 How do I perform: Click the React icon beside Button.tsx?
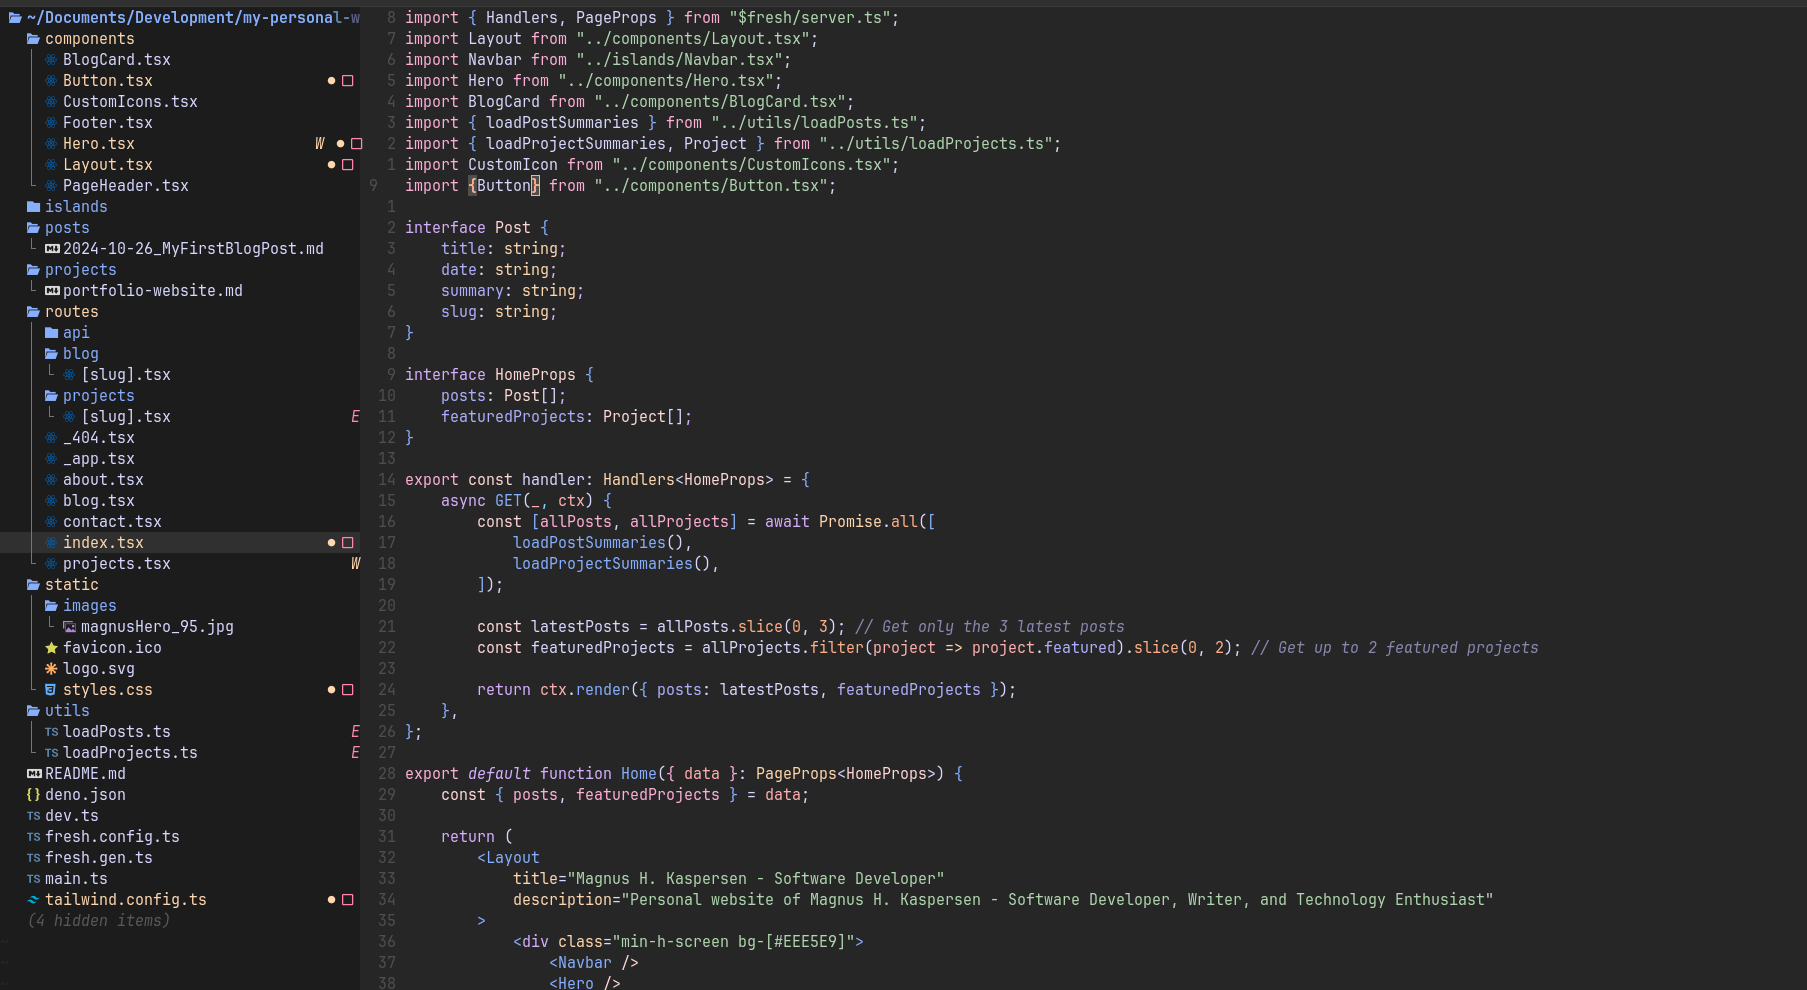click(x=51, y=81)
